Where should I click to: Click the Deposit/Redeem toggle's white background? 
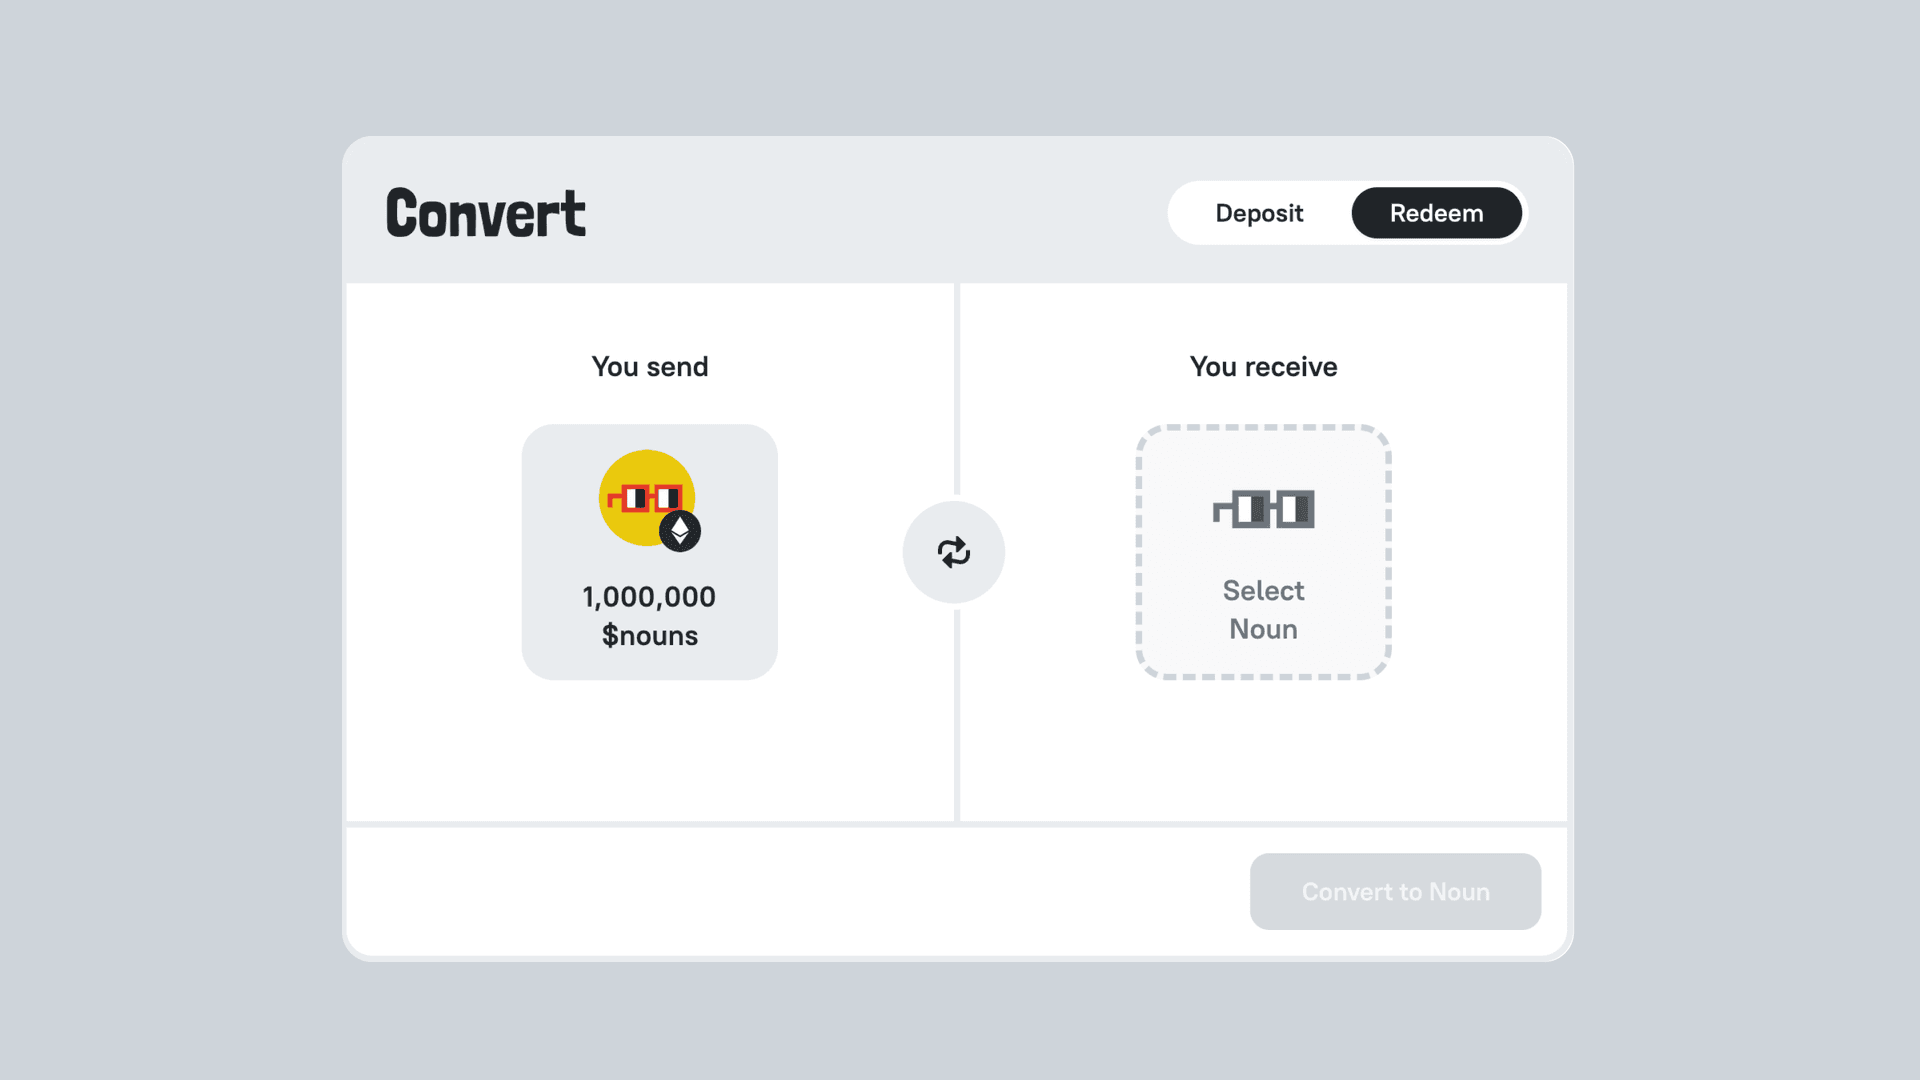coord(1188,213)
